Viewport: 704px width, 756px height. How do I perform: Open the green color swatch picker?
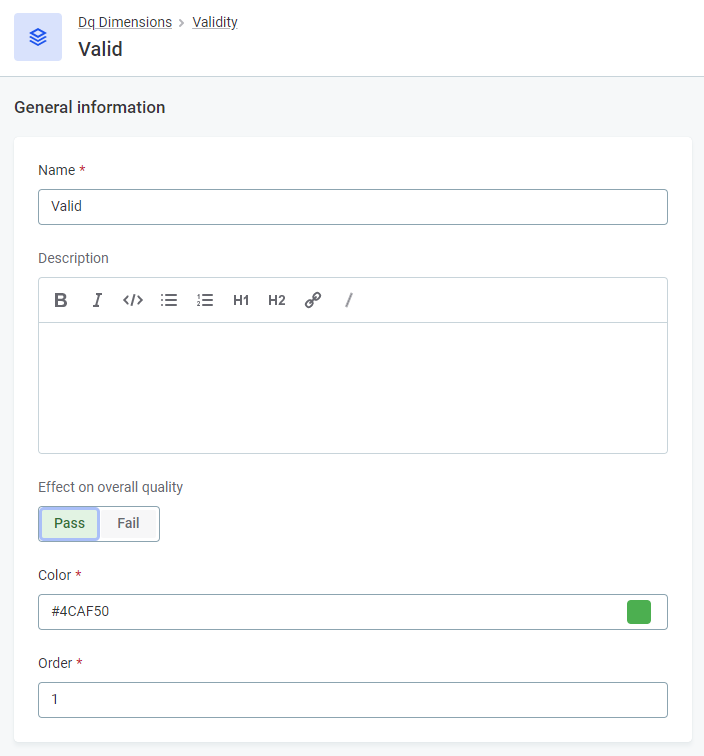coord(639,612)
